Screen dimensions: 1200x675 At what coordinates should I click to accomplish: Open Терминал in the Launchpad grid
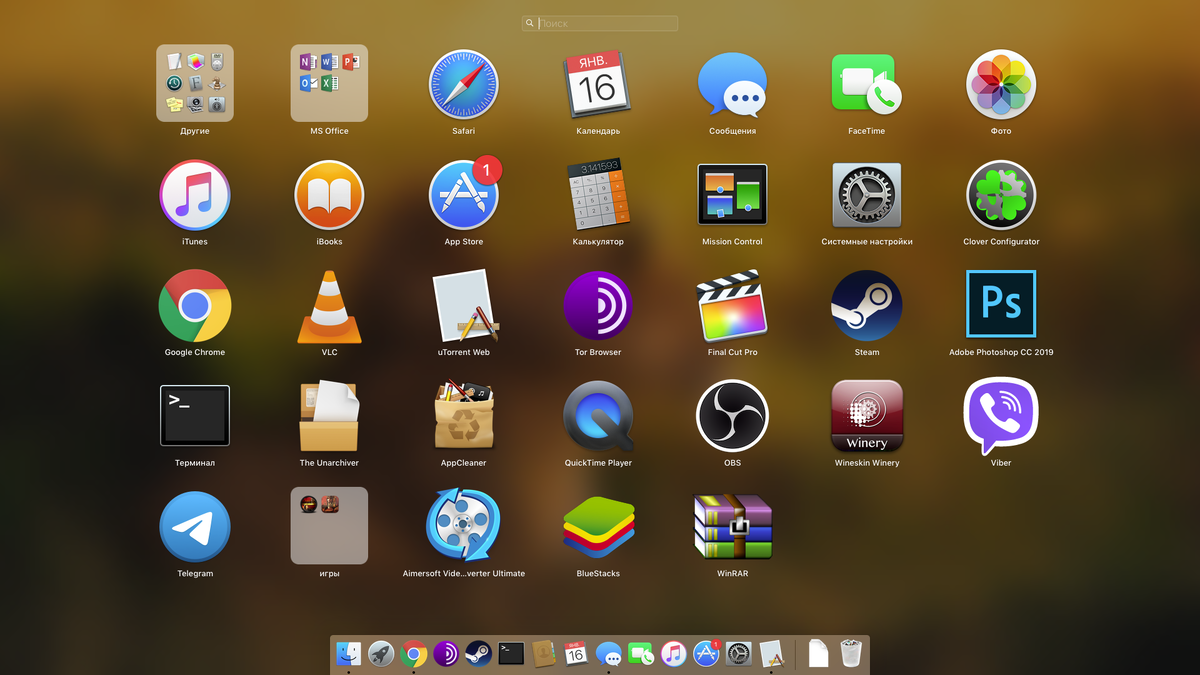[x=195, y=415]
